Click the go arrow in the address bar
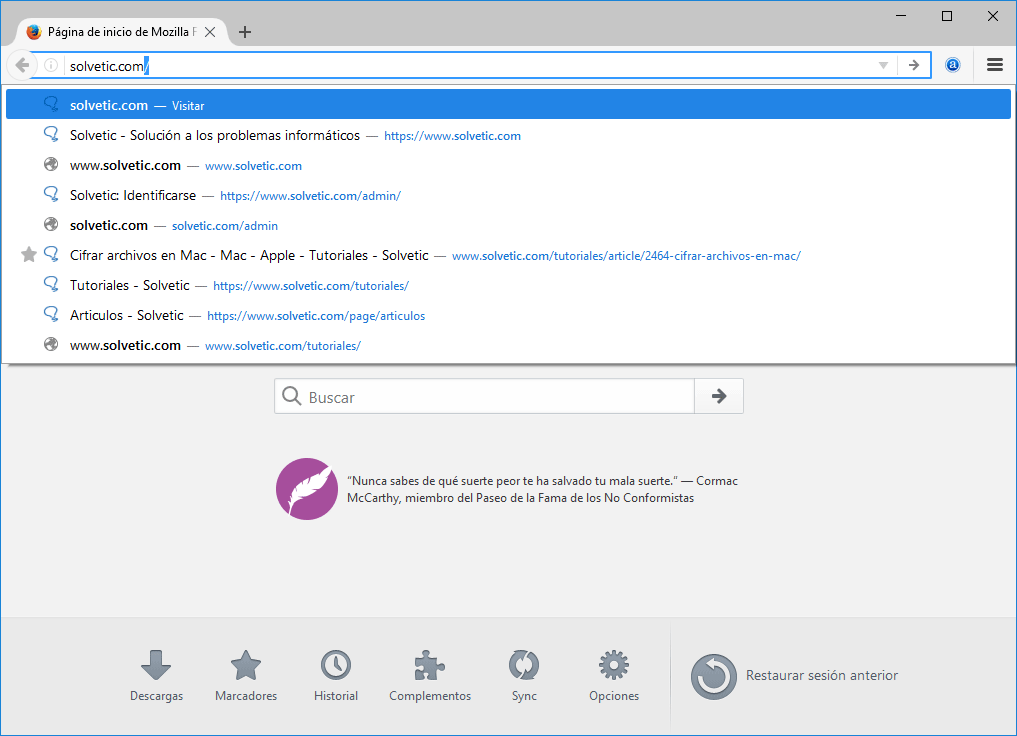 point(914,65)
